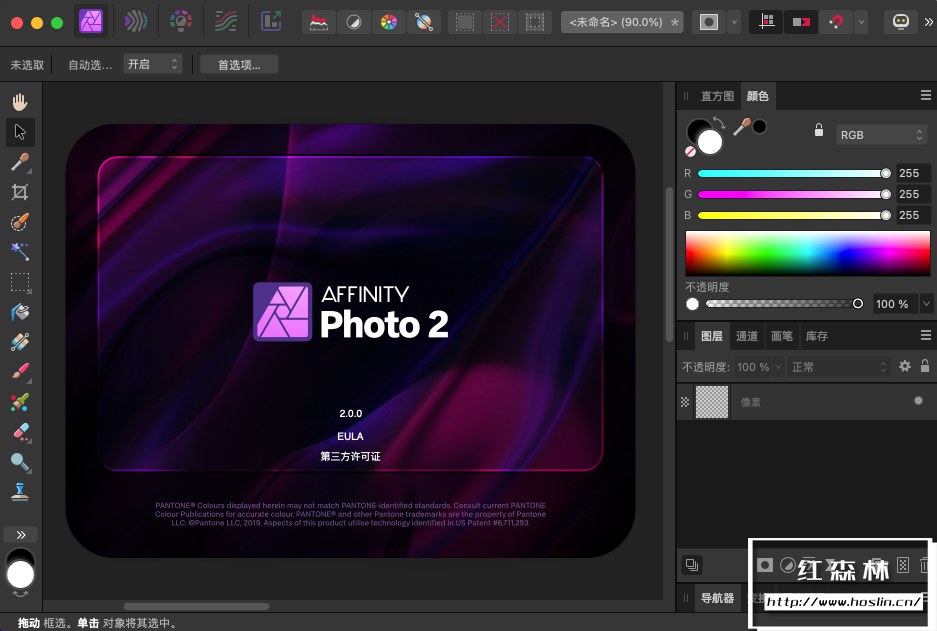Click the G channel slider
The width and height of the screenshot is (937, 631).
795,194
